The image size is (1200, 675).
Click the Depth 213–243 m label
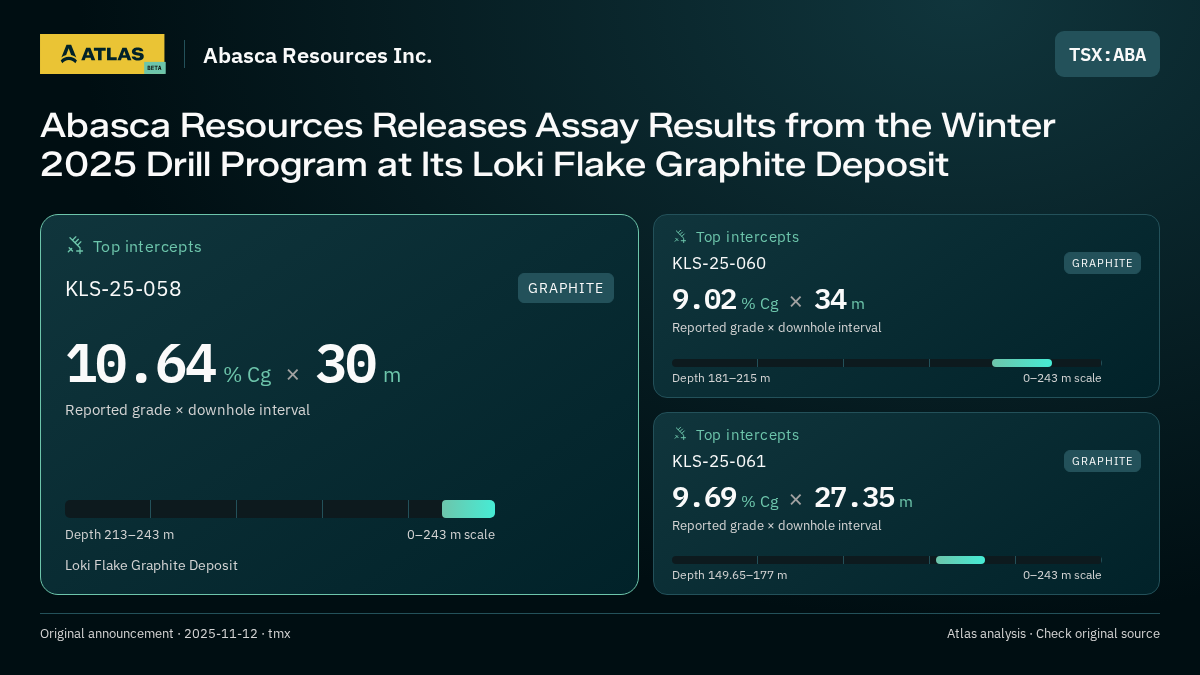[119, 535]
